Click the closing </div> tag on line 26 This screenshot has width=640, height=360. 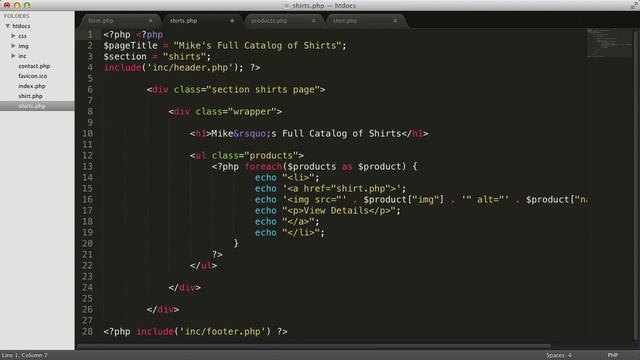(163, 310)
